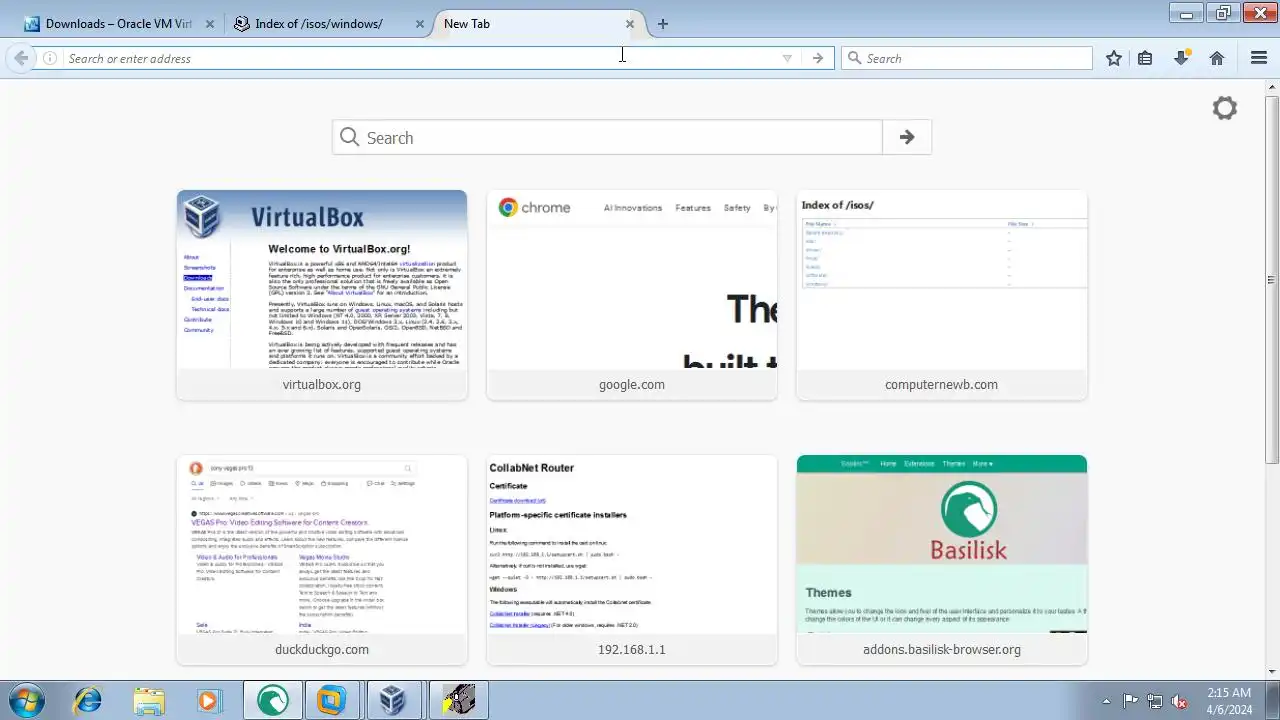This screenshot has height=720, width=1280.
Task: Open the muted volume tray icon
Action: tap(1180, 701)
